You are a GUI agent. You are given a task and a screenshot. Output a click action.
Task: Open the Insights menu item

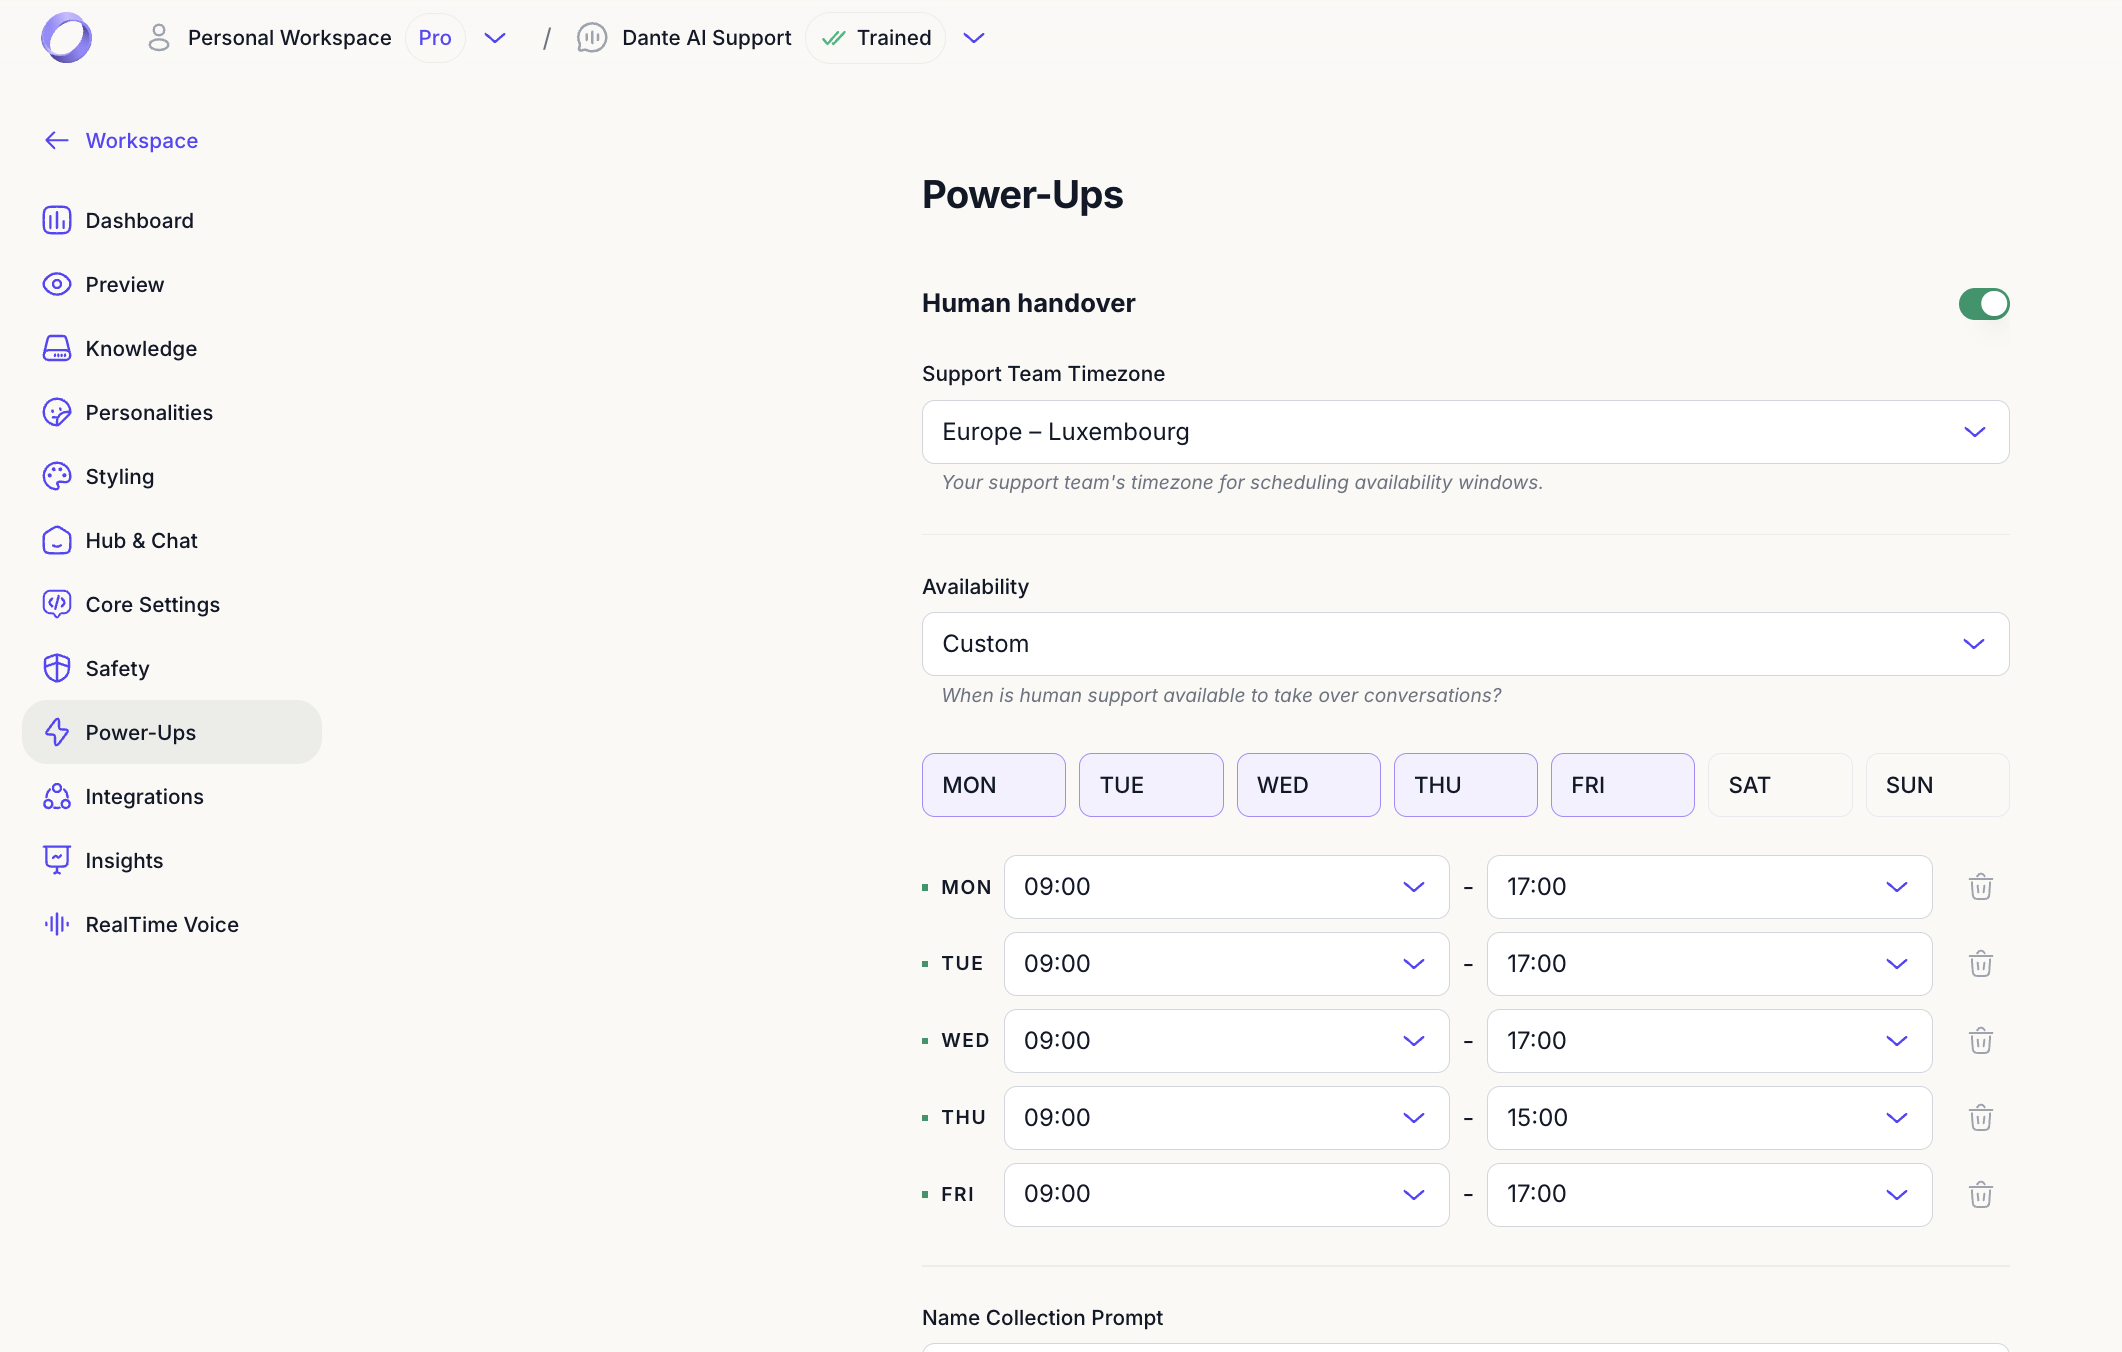click(x=172, y=860)
